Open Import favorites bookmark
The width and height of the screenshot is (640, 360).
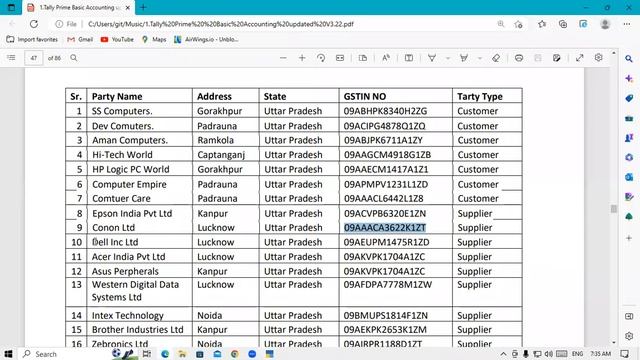point(32,40)
